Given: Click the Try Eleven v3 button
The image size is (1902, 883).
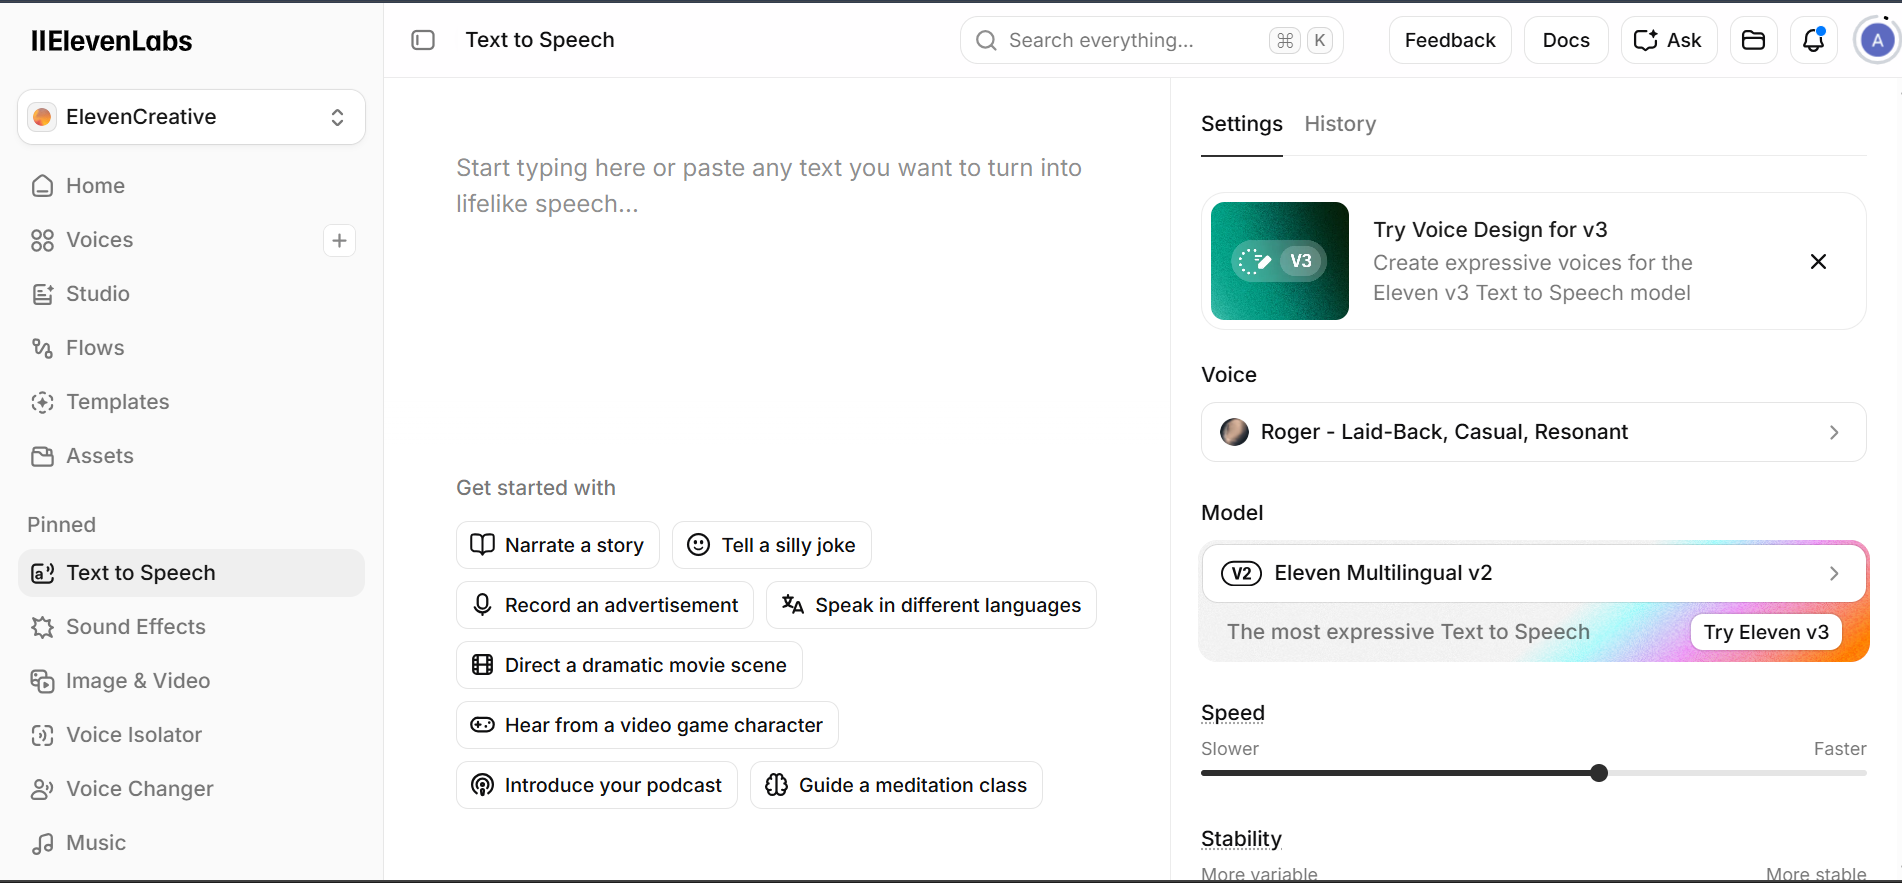Looking at the screenshot, I should [x=1766, y=632].
